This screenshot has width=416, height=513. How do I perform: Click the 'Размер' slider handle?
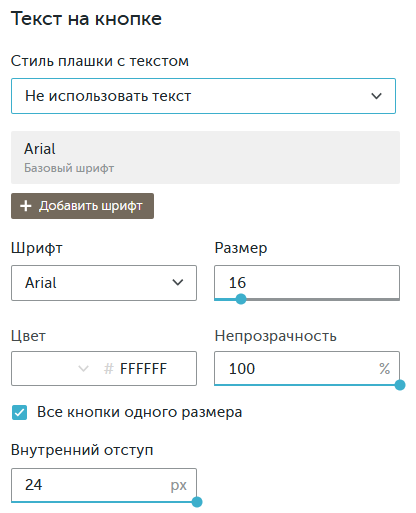pos(241,299)
